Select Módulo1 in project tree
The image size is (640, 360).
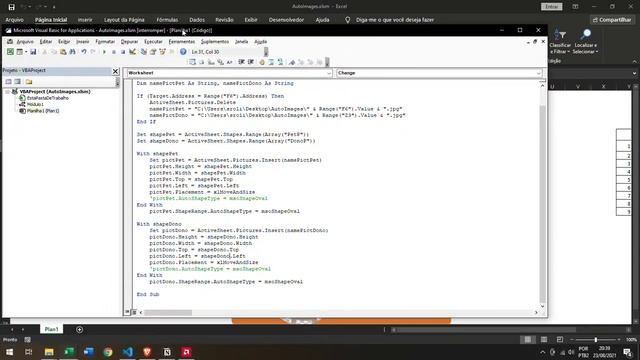[35, 104]
